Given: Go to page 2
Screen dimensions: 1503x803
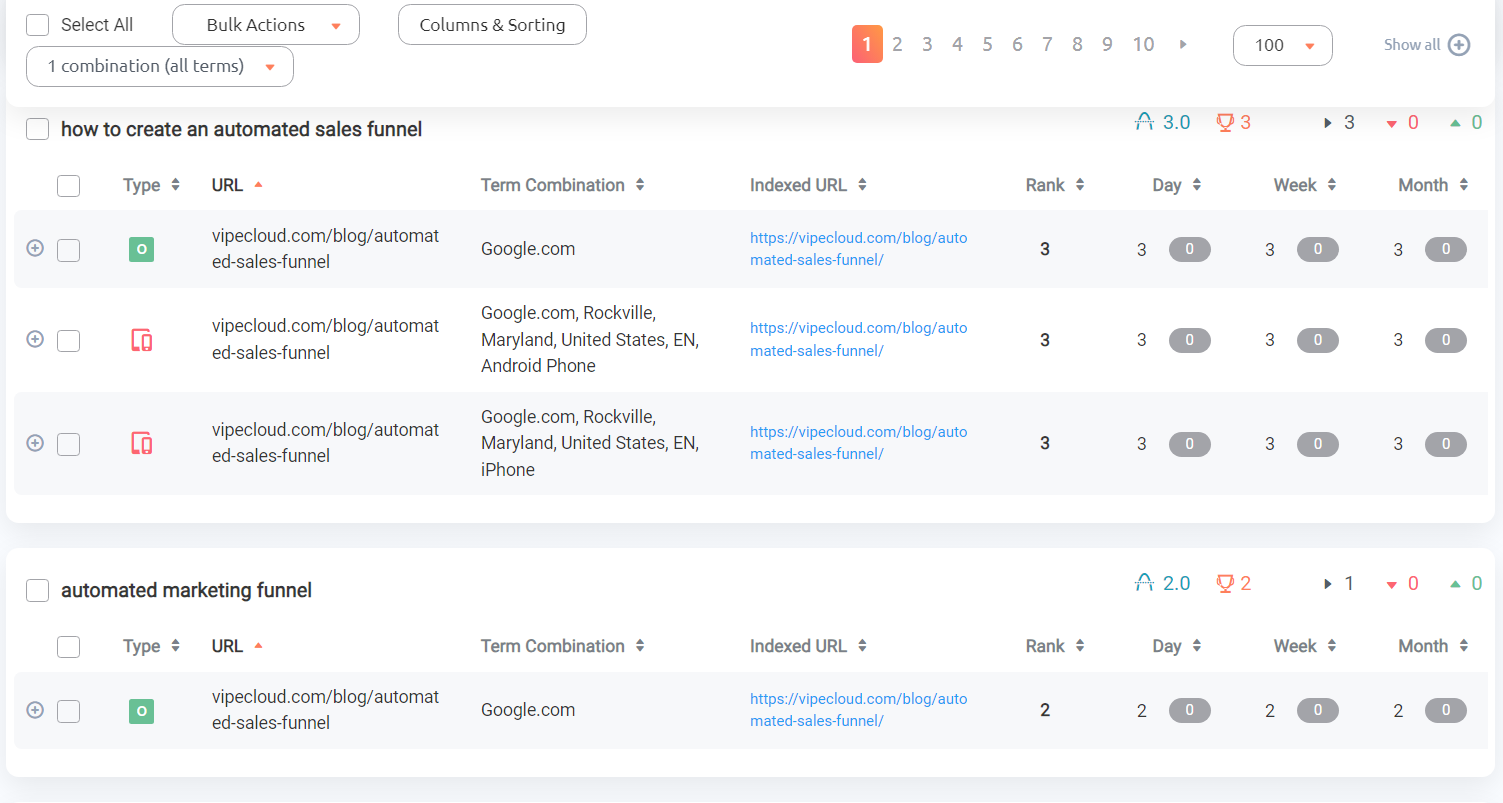Looking at the screenshot, I should [x=897, y=44].
